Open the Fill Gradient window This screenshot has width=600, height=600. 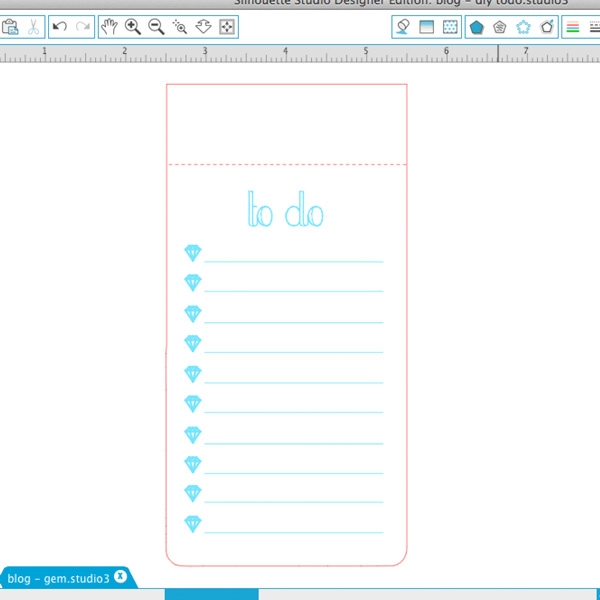(x=426, y=27)
